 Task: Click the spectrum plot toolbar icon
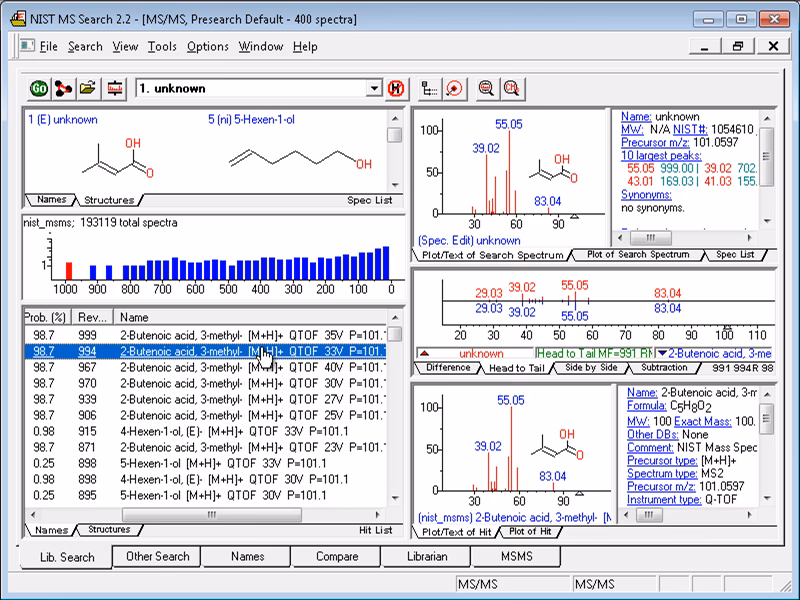click(x=114, y=88)
